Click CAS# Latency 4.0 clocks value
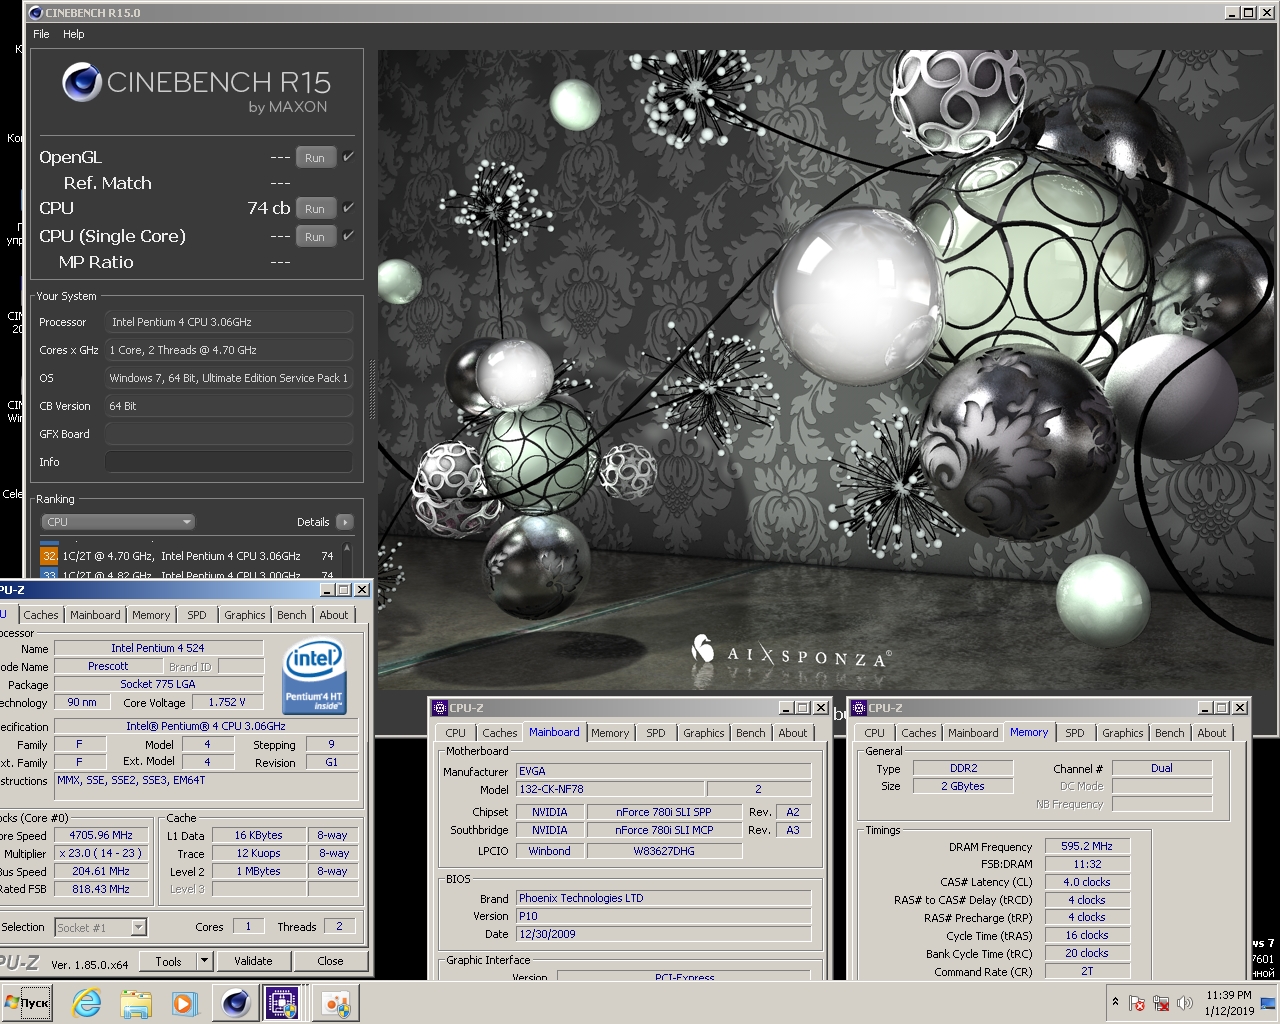This screenshot has width=1280, height=1024. pos(1087,882)
